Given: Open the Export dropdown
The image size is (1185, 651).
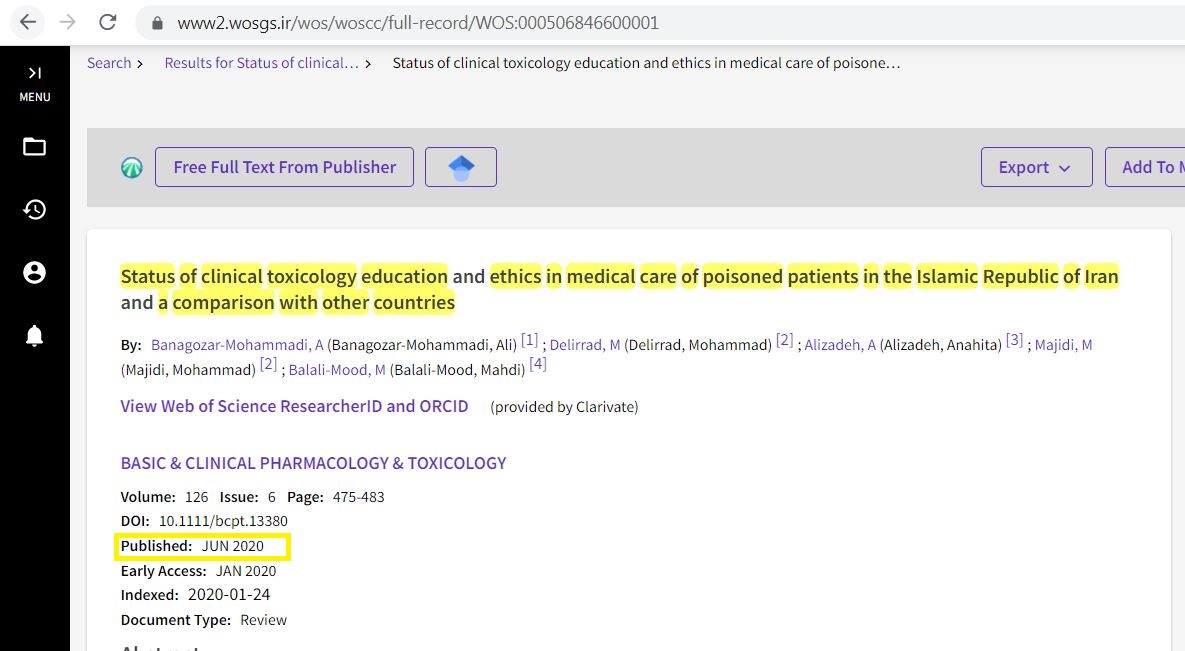Looking at the screenshot, I should pos(1034,167).
